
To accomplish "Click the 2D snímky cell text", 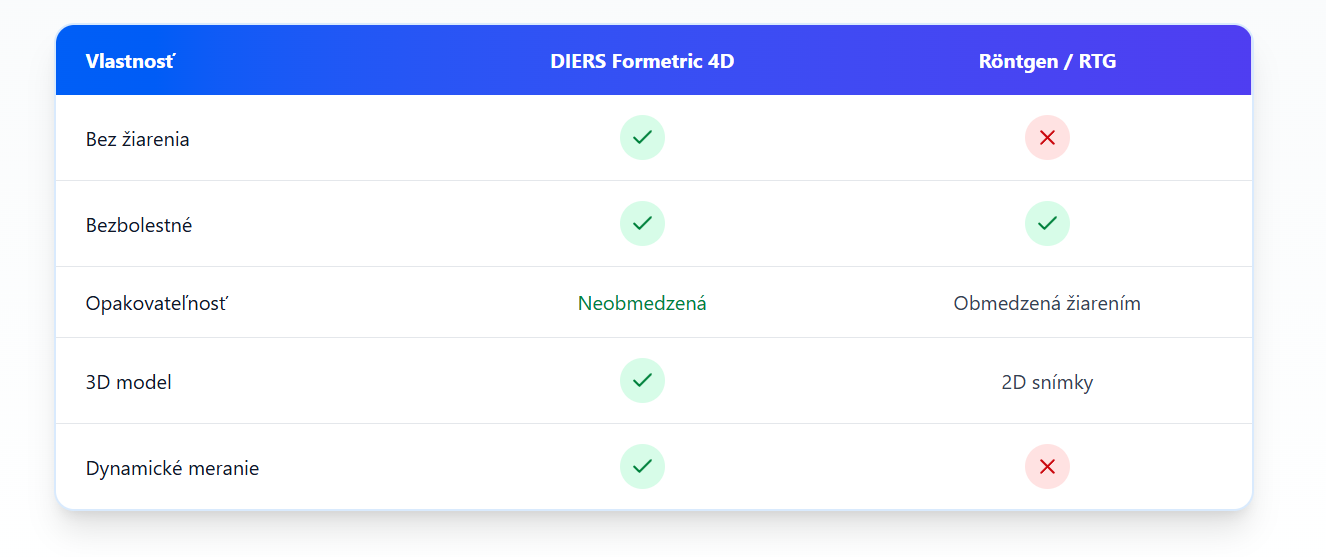I will coord(1047,382).
